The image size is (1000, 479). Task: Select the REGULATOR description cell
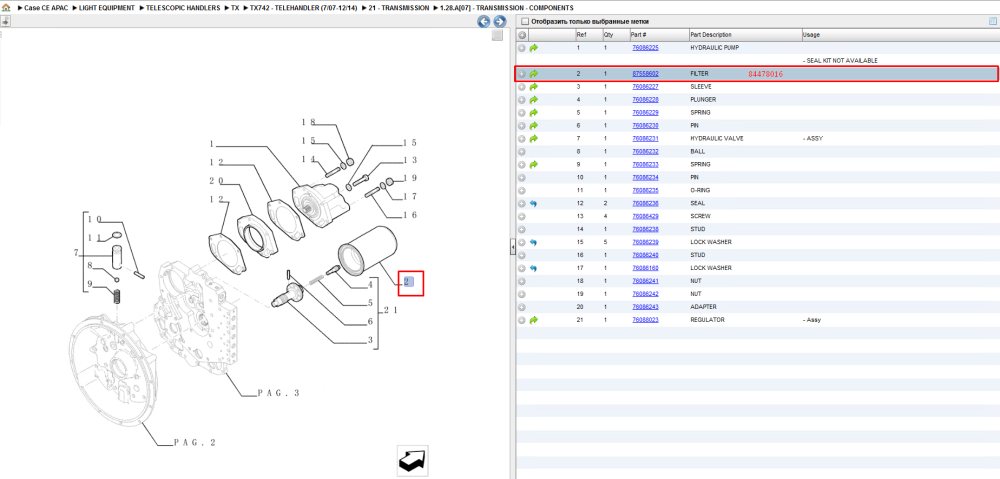[x=708, y=320]
